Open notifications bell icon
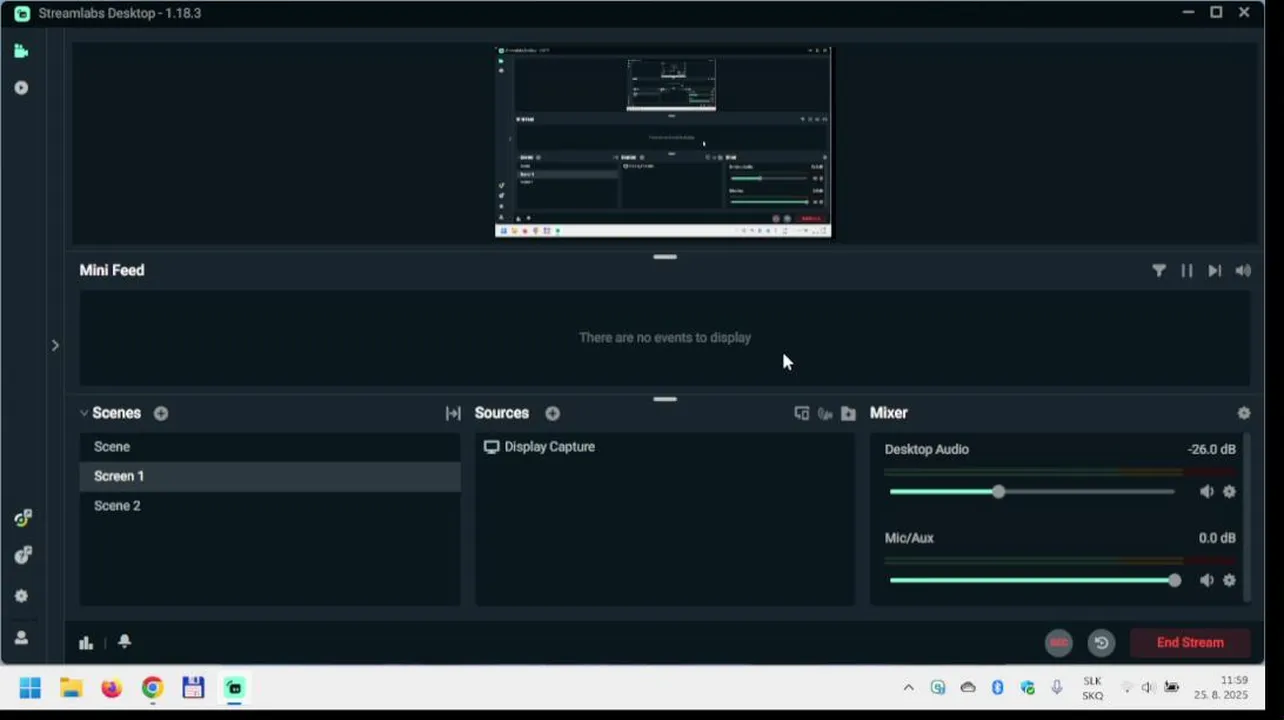 click(124, 642)
